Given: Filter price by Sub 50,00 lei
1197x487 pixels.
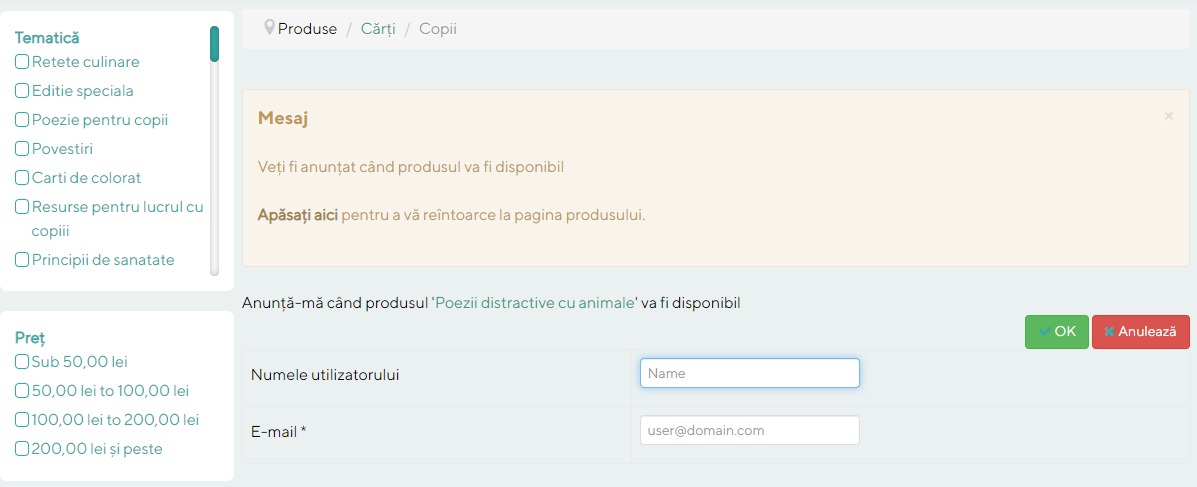Looking at the screenshot, I should pos(22,361).
